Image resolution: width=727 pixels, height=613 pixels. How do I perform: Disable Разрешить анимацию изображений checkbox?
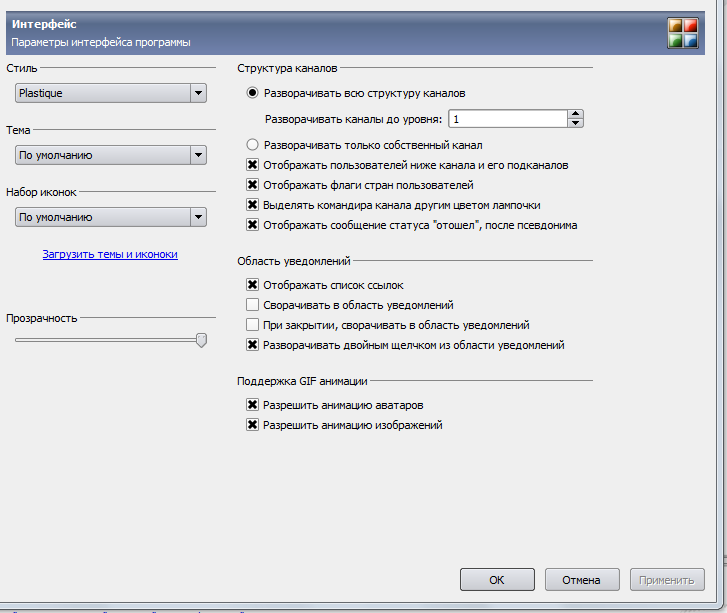(x=253, y=425)
